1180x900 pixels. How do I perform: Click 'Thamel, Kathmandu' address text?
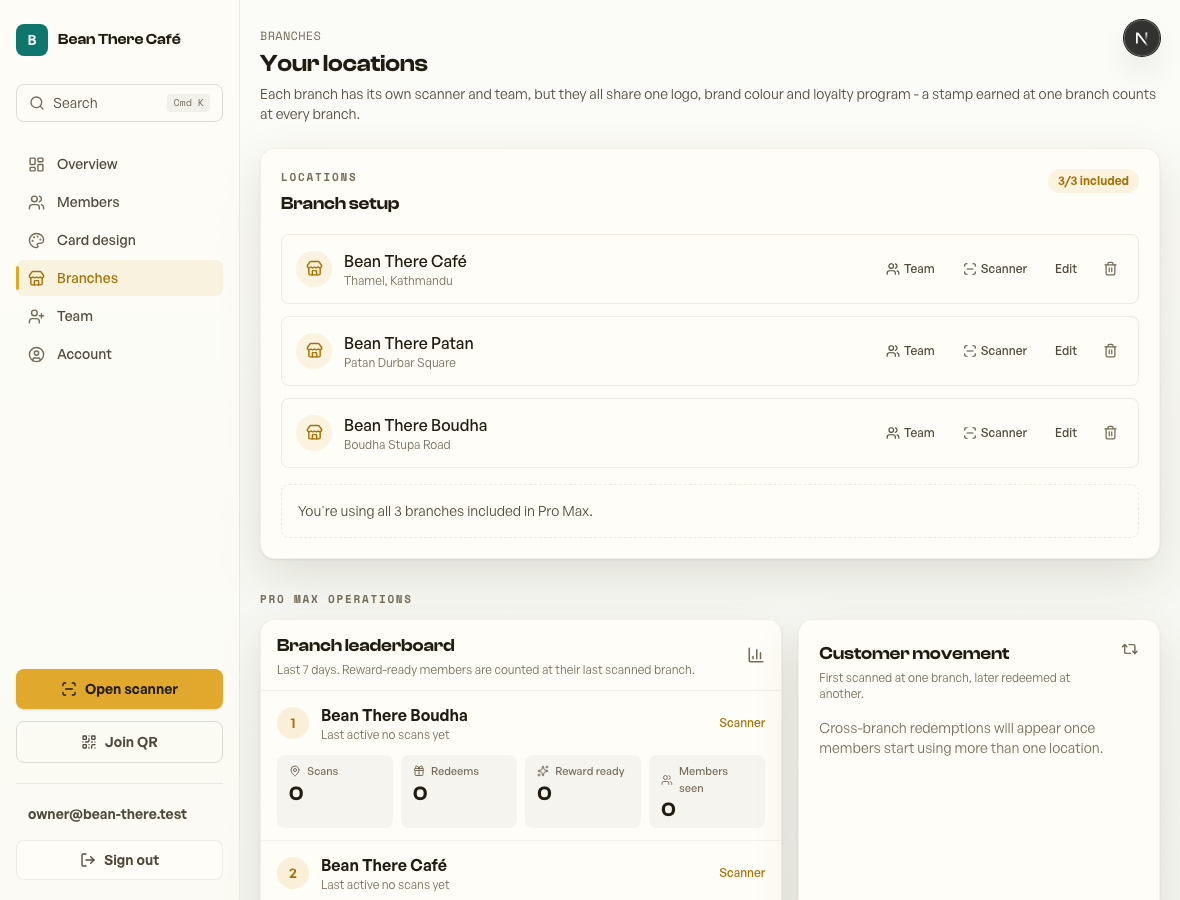coord(398,281)
